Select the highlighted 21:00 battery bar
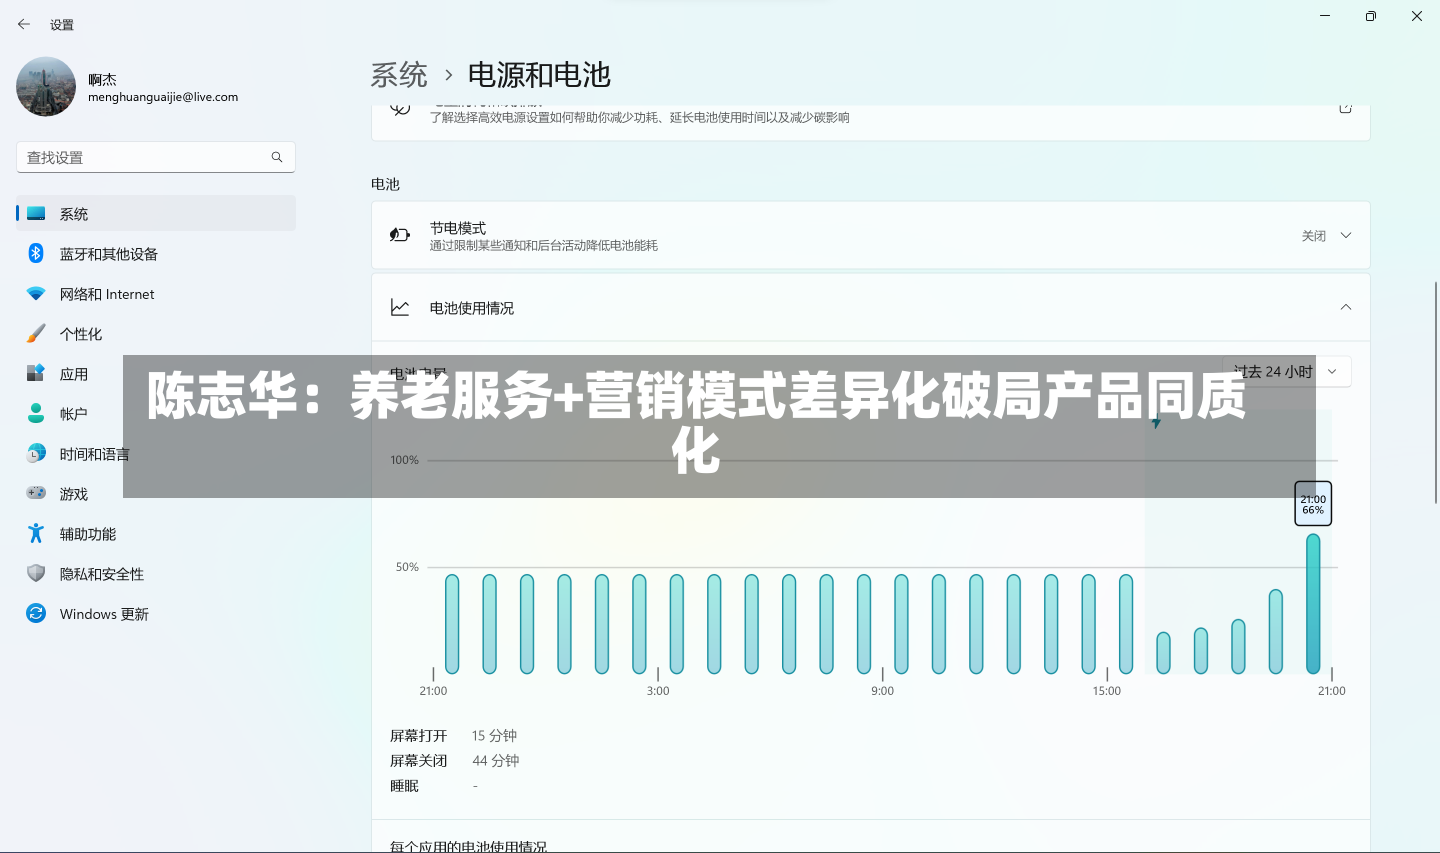This screenshot has height=853, width=1440. pos(1313,603)
